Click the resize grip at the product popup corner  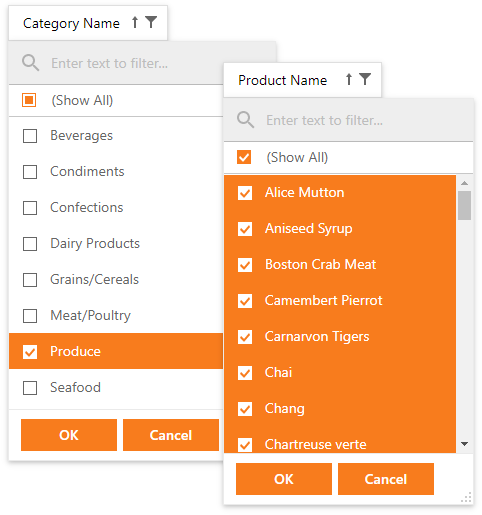tap(466, 497)
